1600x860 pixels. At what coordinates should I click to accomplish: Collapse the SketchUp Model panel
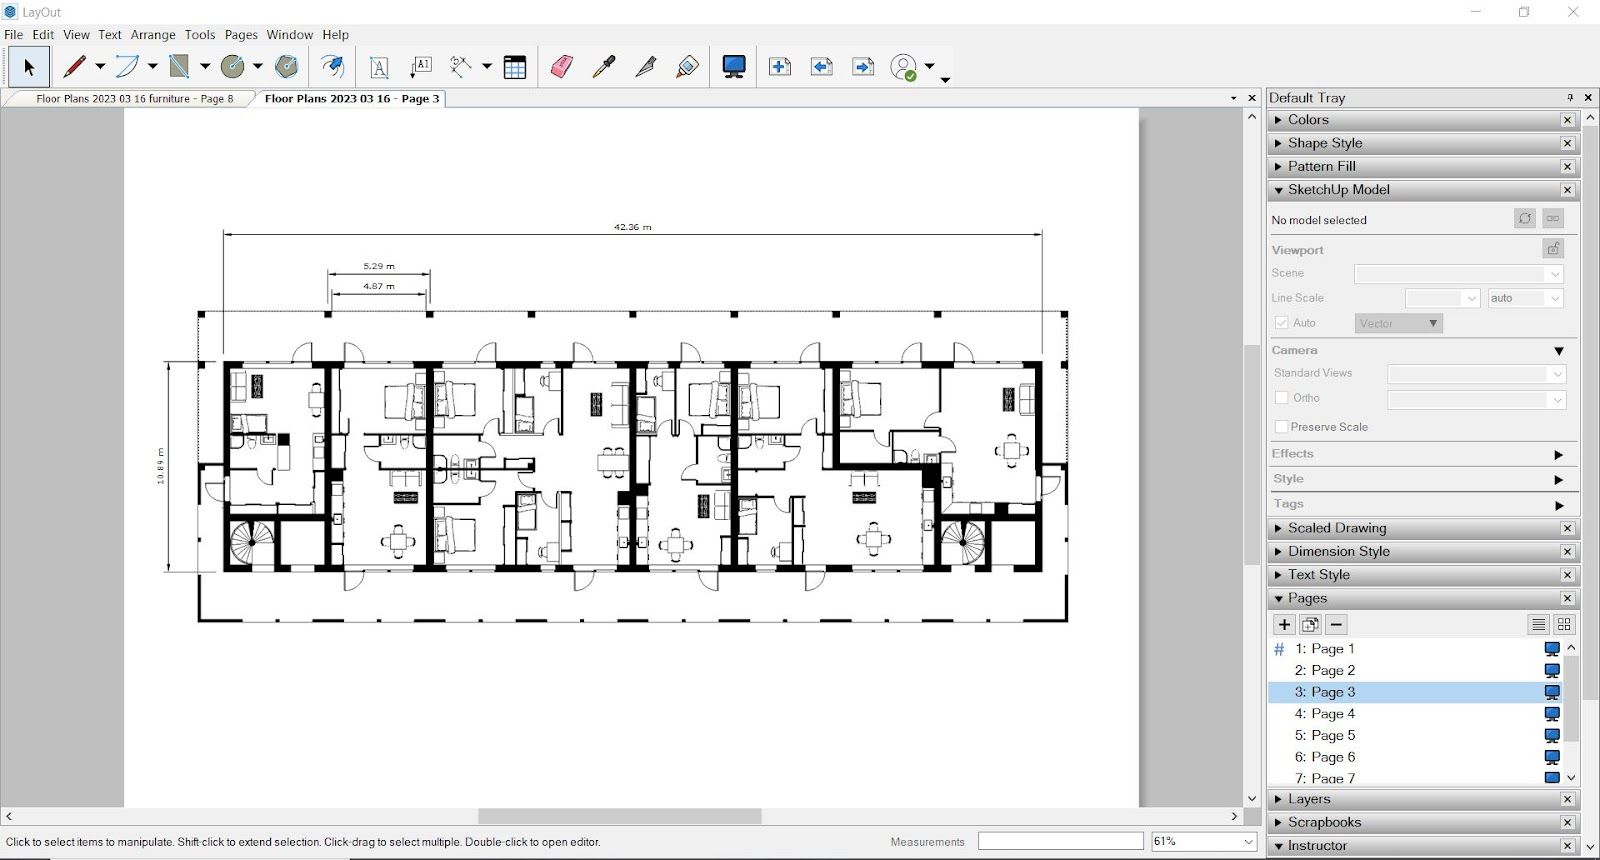(1278, 190)
